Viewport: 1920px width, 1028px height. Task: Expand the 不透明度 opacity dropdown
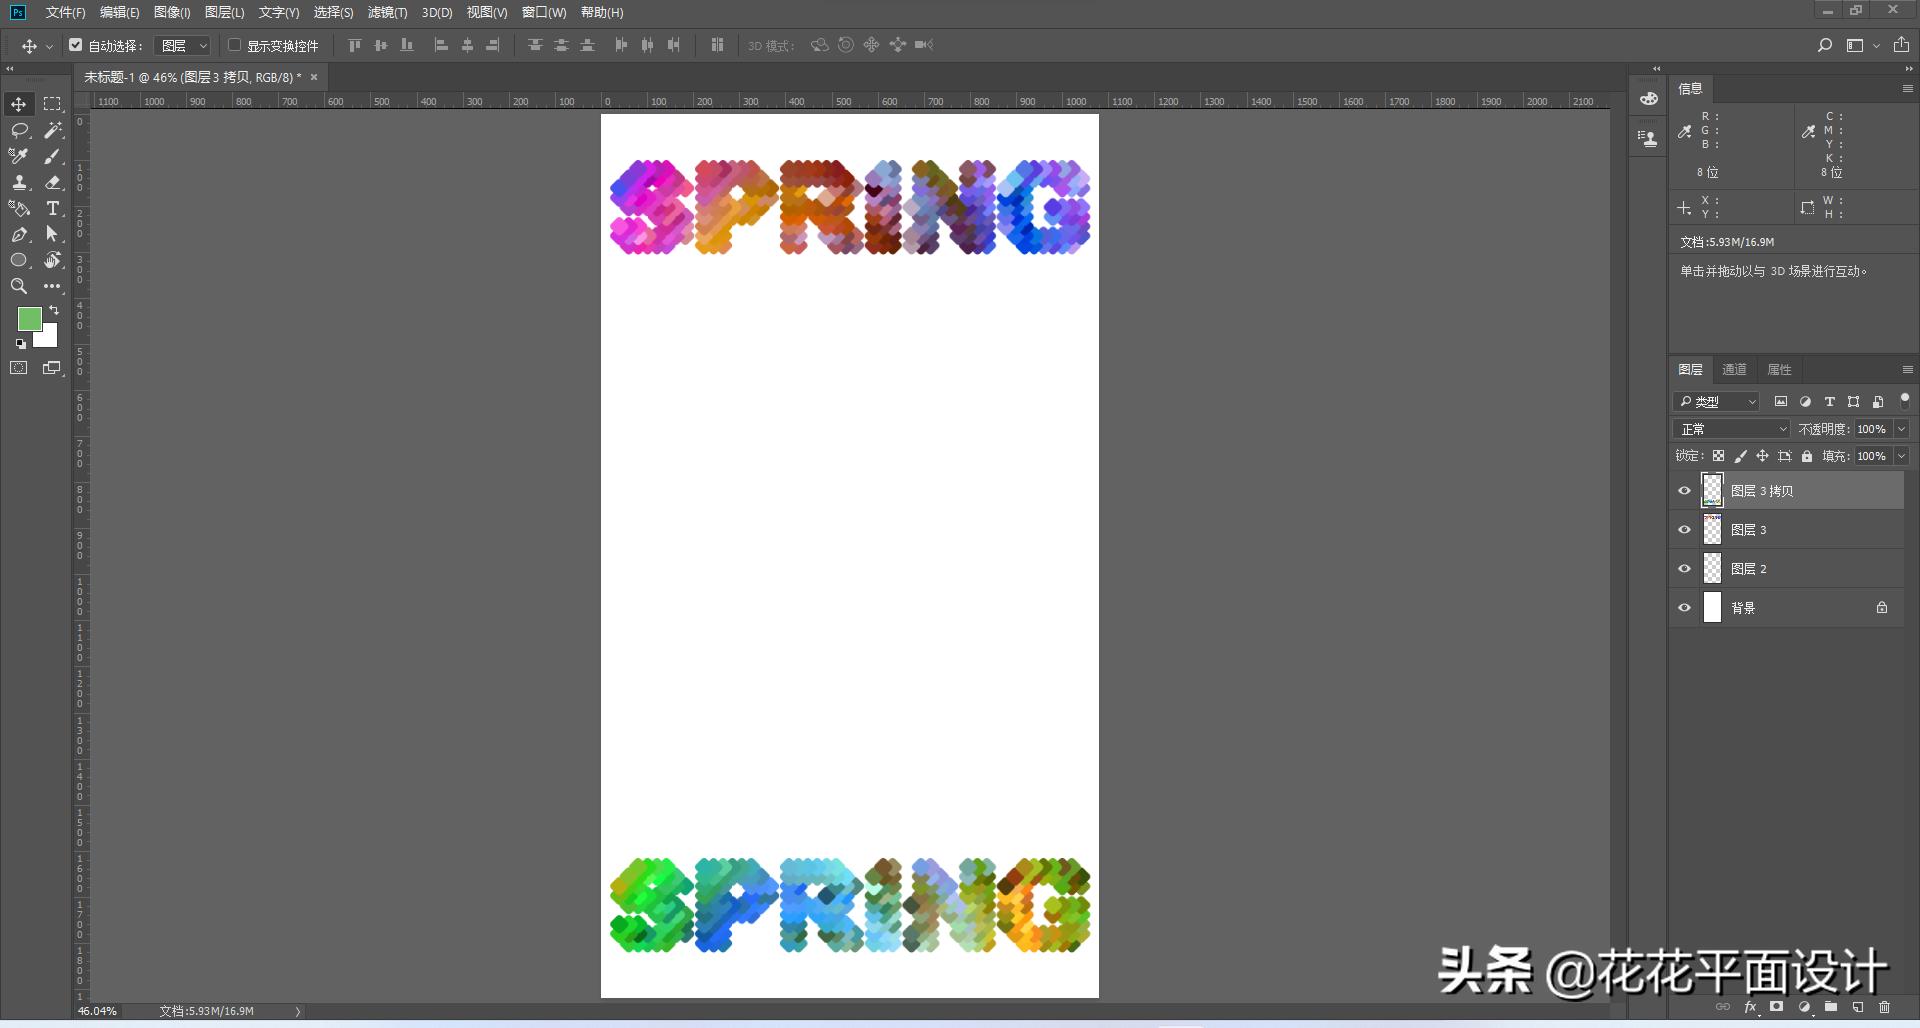coord(1901,429)
